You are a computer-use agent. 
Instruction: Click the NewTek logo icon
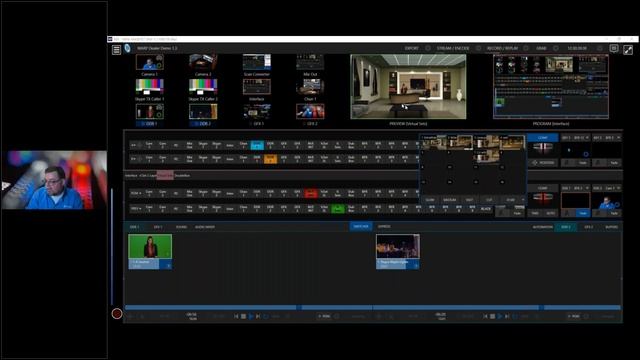pyautogui.click(x=127, y=49)
